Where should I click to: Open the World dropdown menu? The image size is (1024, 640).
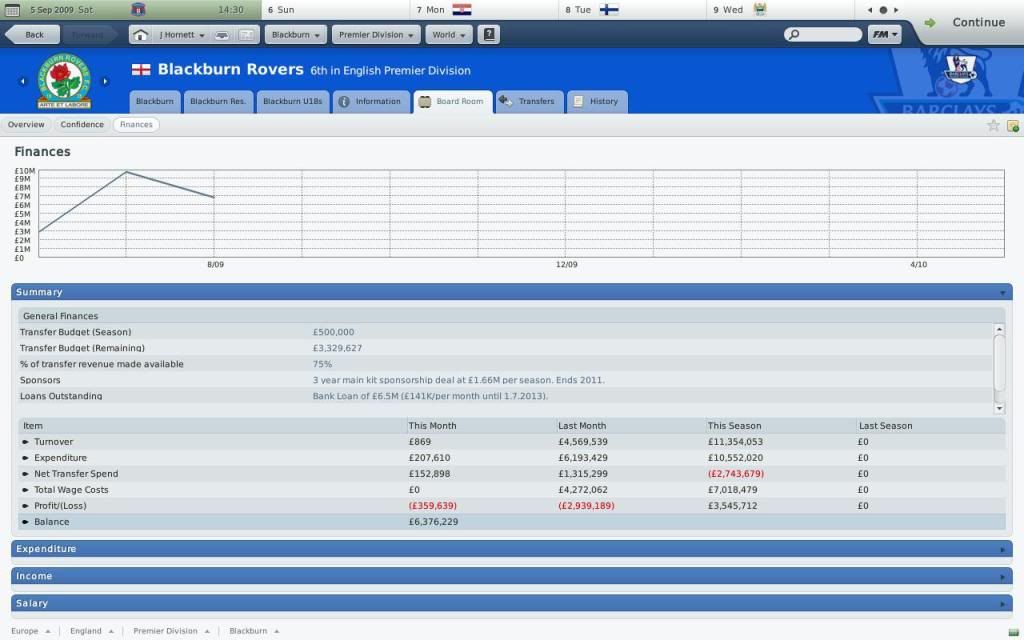tap(449, 35)
